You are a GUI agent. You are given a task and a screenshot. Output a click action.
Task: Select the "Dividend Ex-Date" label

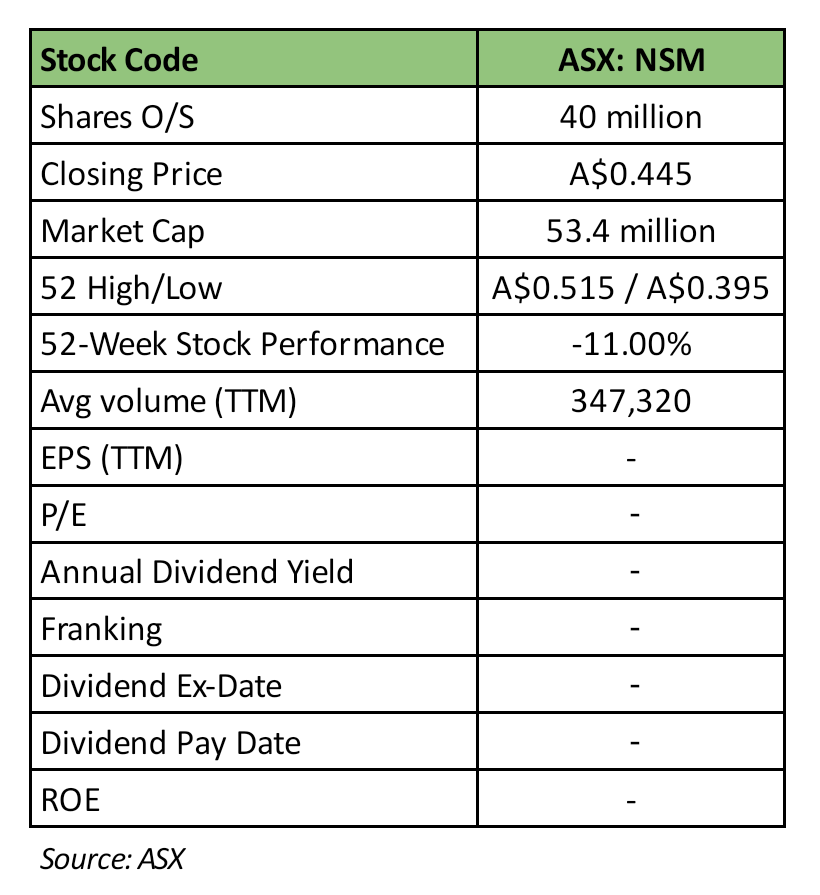click(x=161, y=686)
